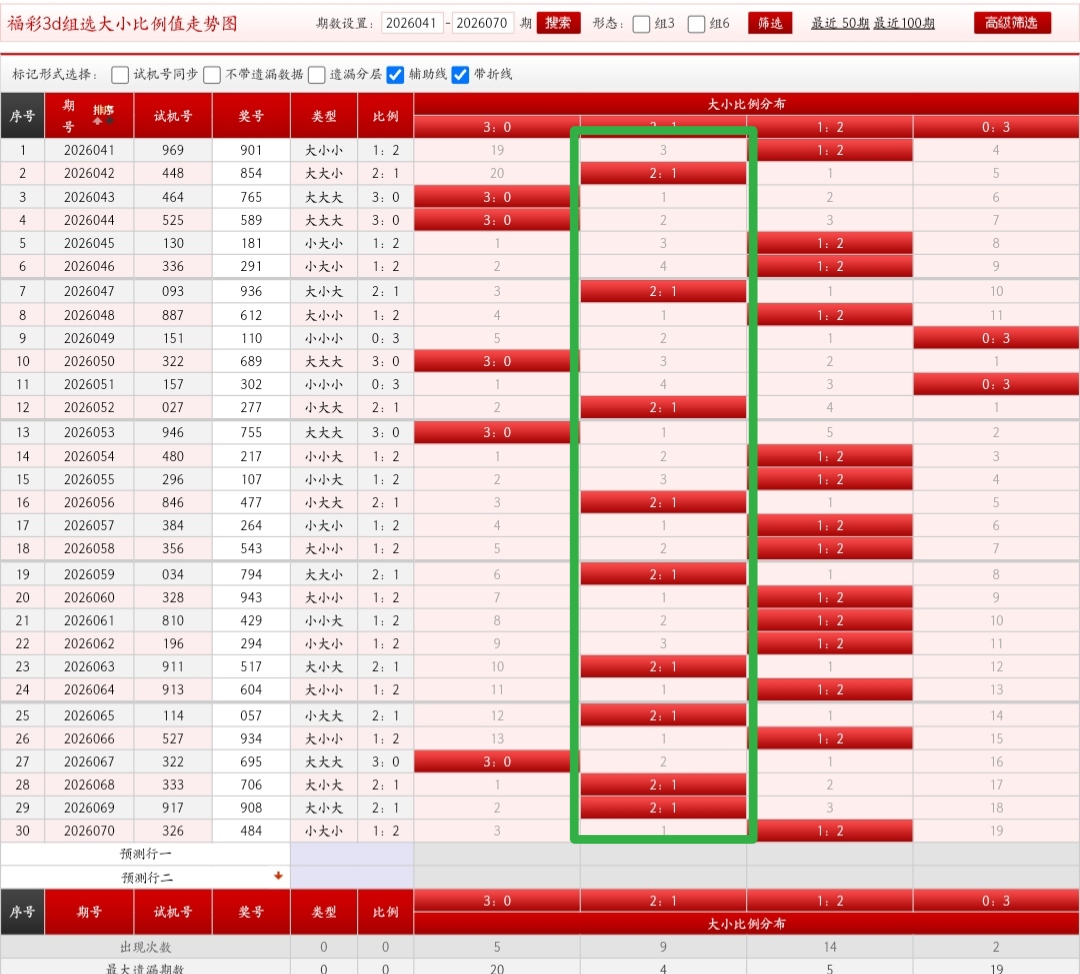Show the 最近100期 results
Image resolution: width=1080 pixels, height=974 pixels.
pos(904,23)
